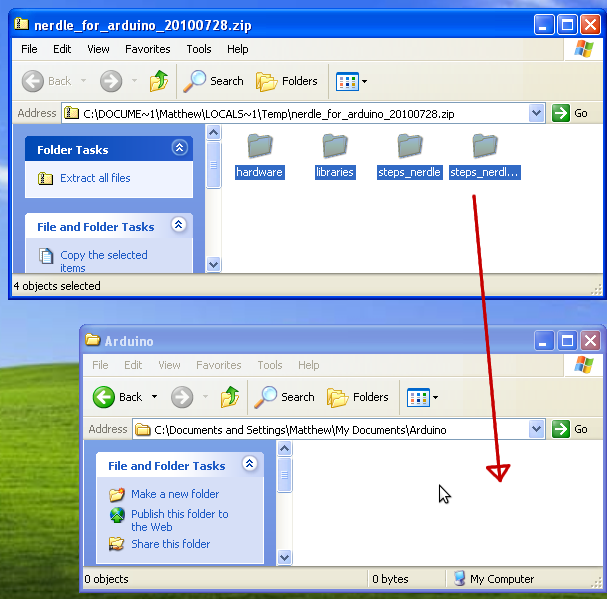Click Publish this folder to the Web
The width and height of the screenshot is (607, 599).
pos(180,520)
